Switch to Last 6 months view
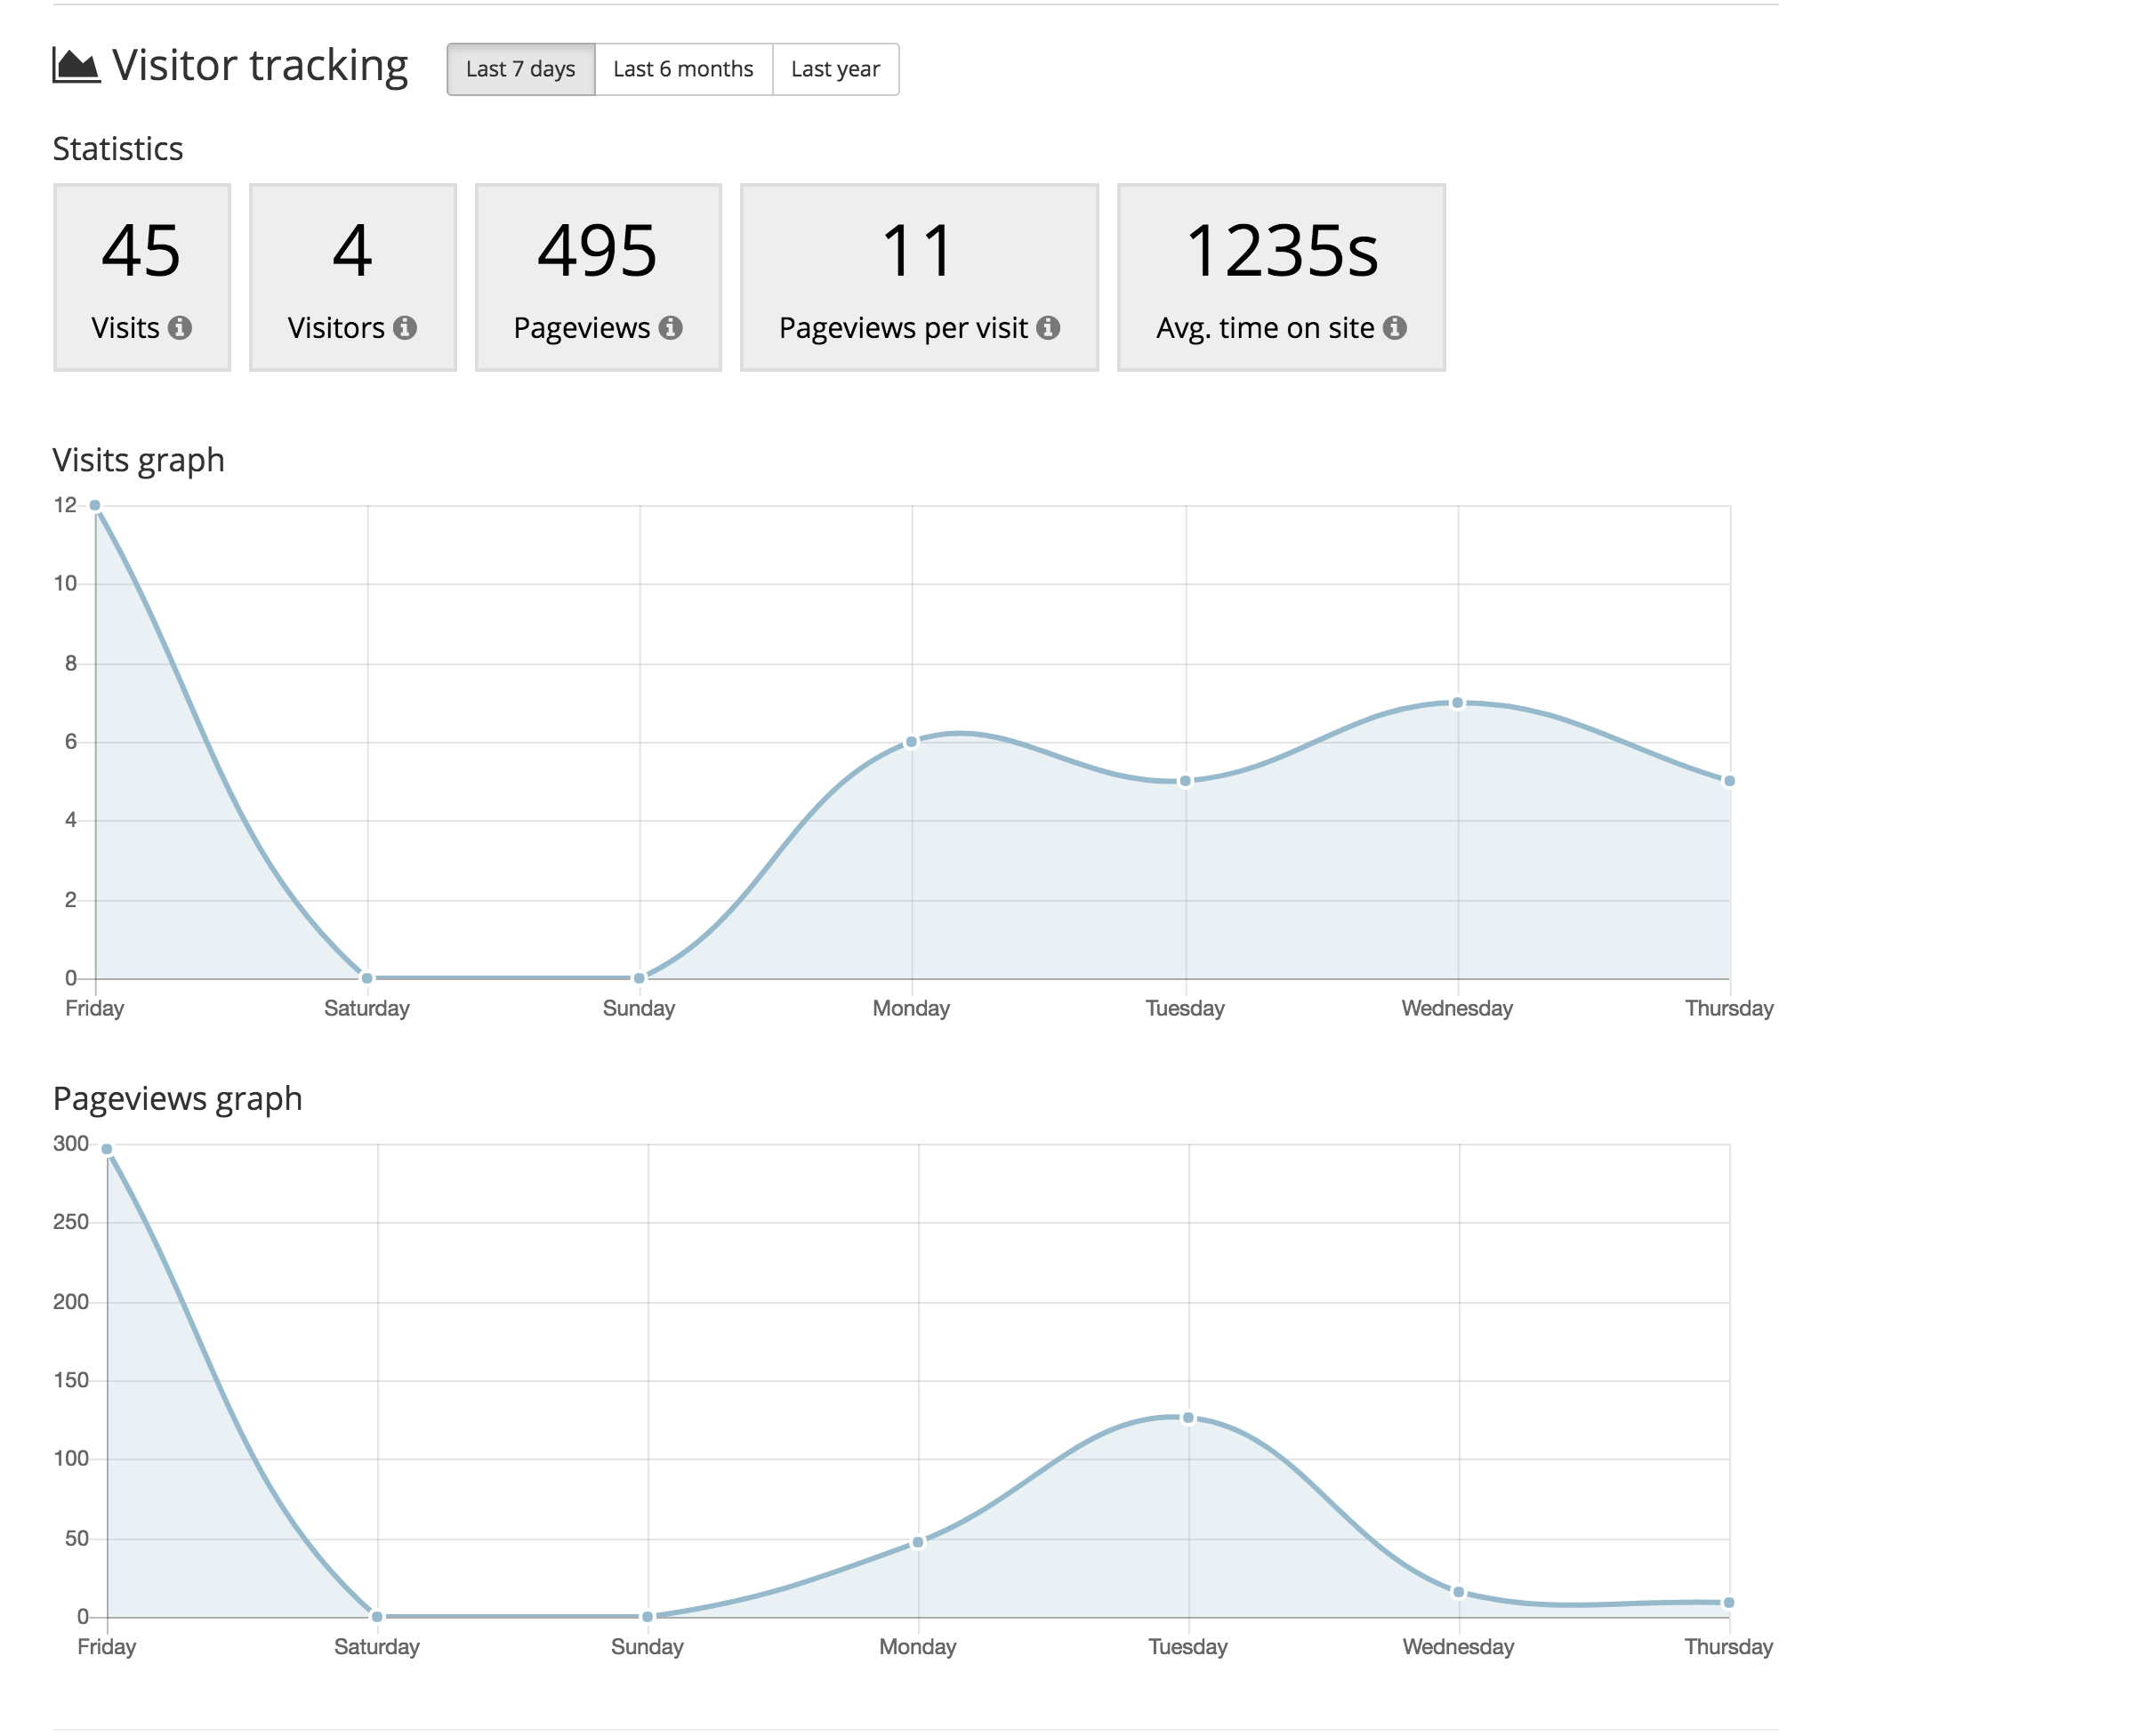Image resolution: width=2149 pixels, height=1736 pixels. (x=683, y=69)
